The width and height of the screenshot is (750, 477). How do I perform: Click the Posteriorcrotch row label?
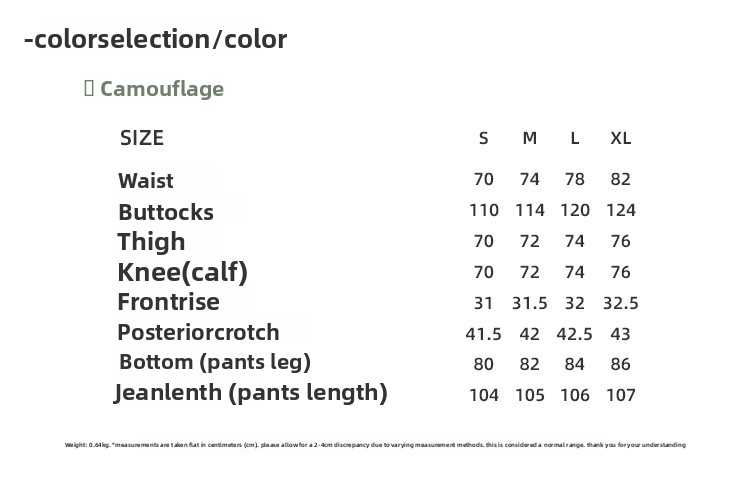click(x=198, y=332)
